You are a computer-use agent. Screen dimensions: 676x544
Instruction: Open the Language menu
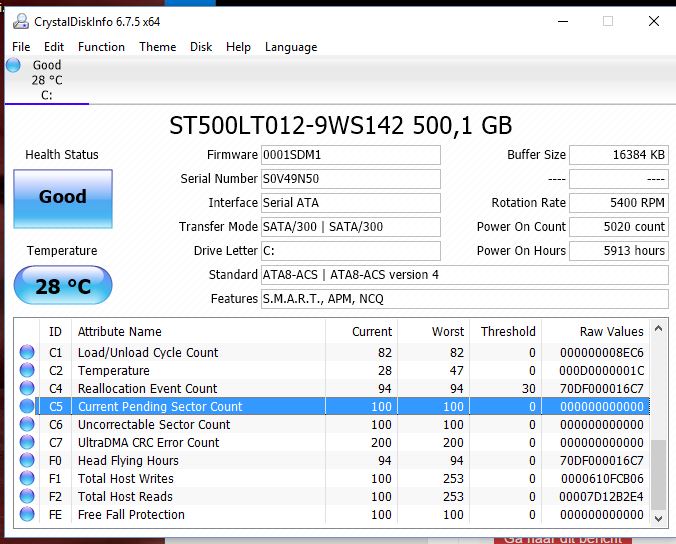pos(291,47)
